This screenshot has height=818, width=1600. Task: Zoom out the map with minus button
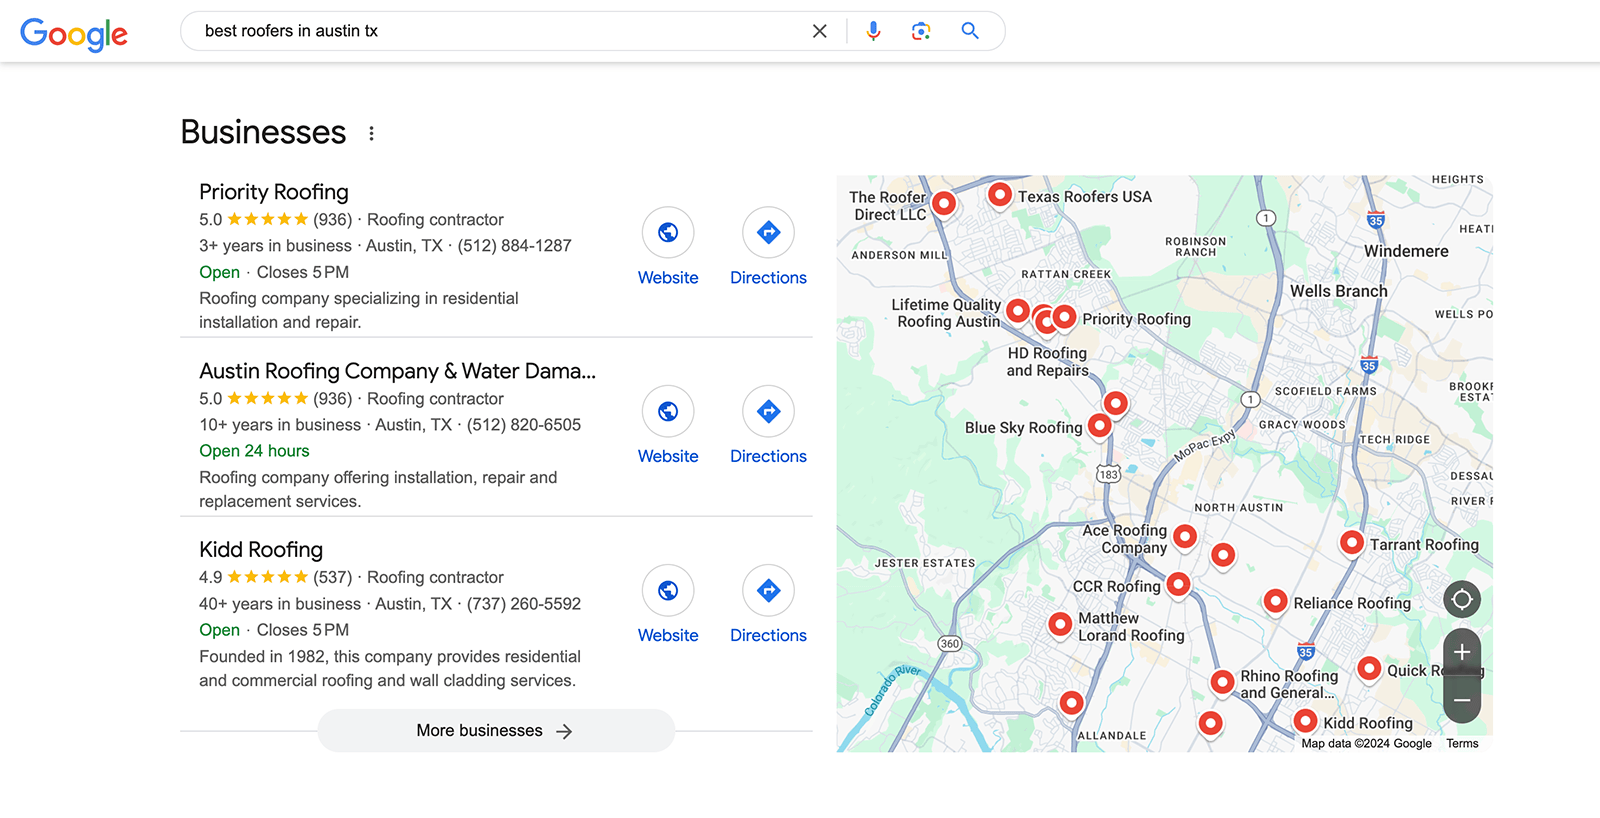[1462, 700]
